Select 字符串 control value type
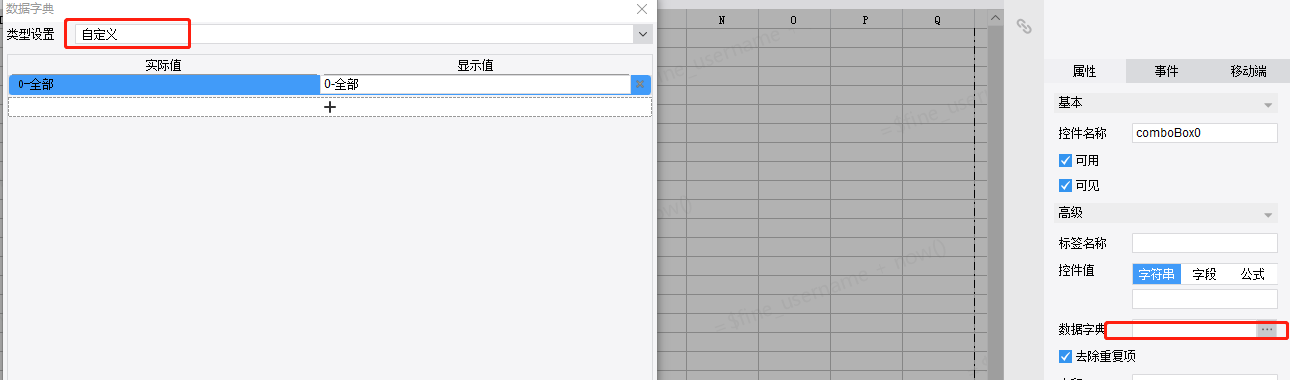The height and width of the screenshot is (380, 1290). click(x=1157, y=274)
